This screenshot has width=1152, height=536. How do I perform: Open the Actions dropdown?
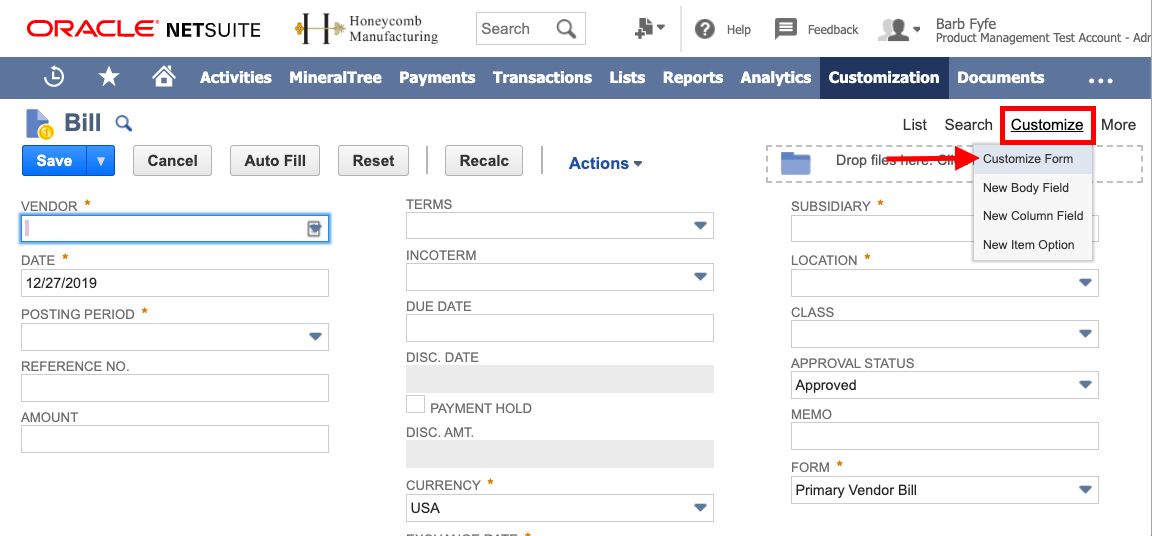(605, 164)
